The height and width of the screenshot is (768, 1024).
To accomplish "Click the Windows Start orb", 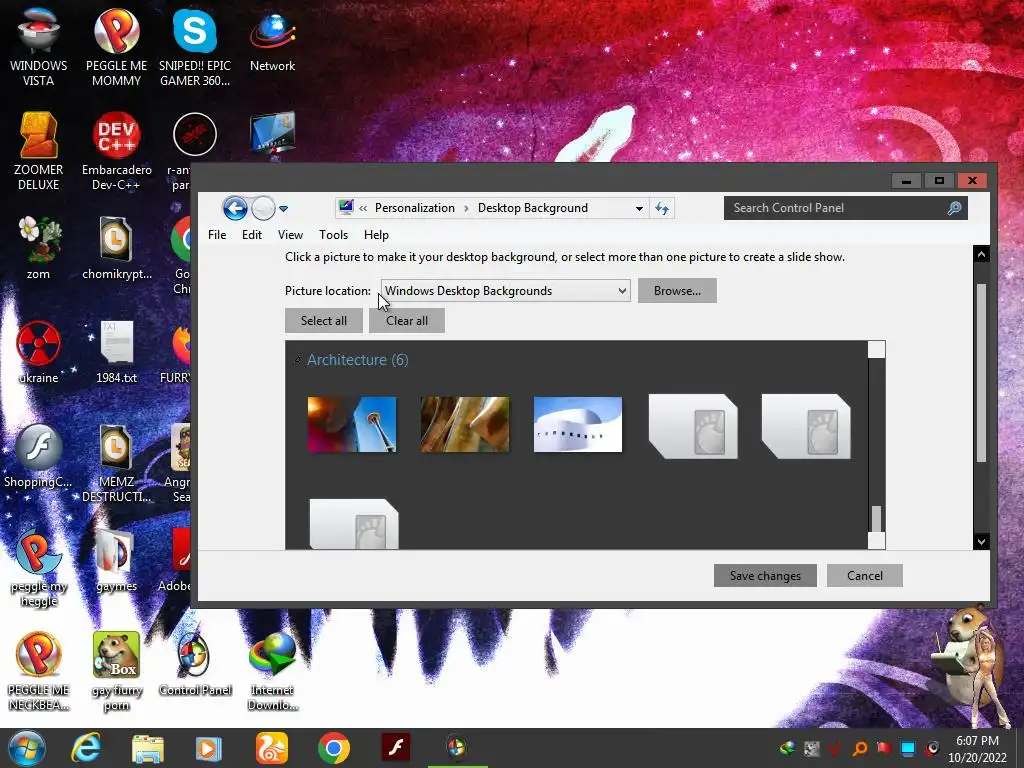I will pyautogui.click(x=27, y=748).
